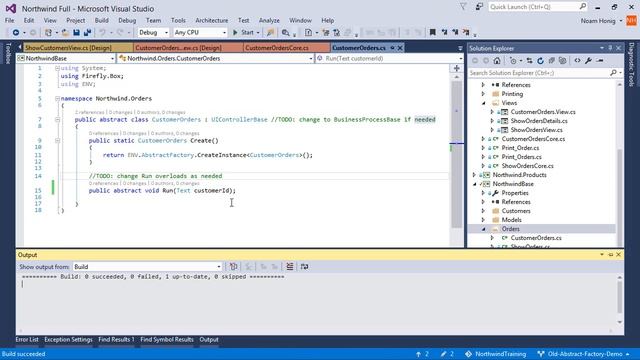Screen dimensions: 640x360
Task: Open the Any CPU platform dropdown
Action: click(200, 32)
